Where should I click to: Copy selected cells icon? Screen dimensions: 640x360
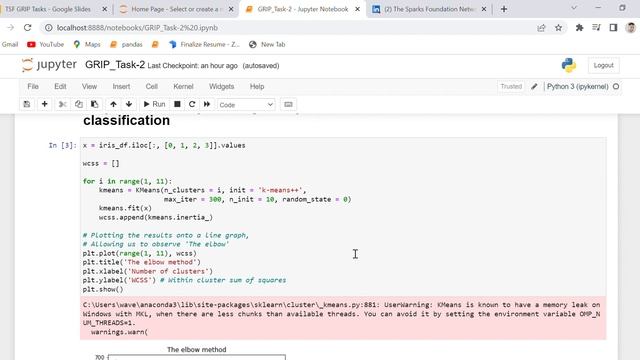(x=78, y=104)
